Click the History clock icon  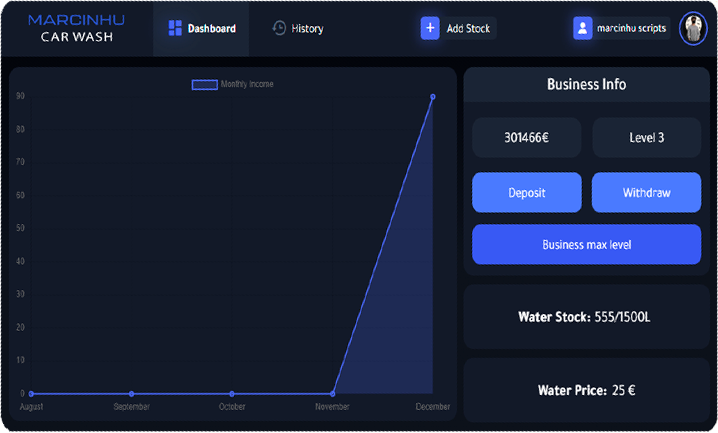pyautogui.click(x=280, y=28)
